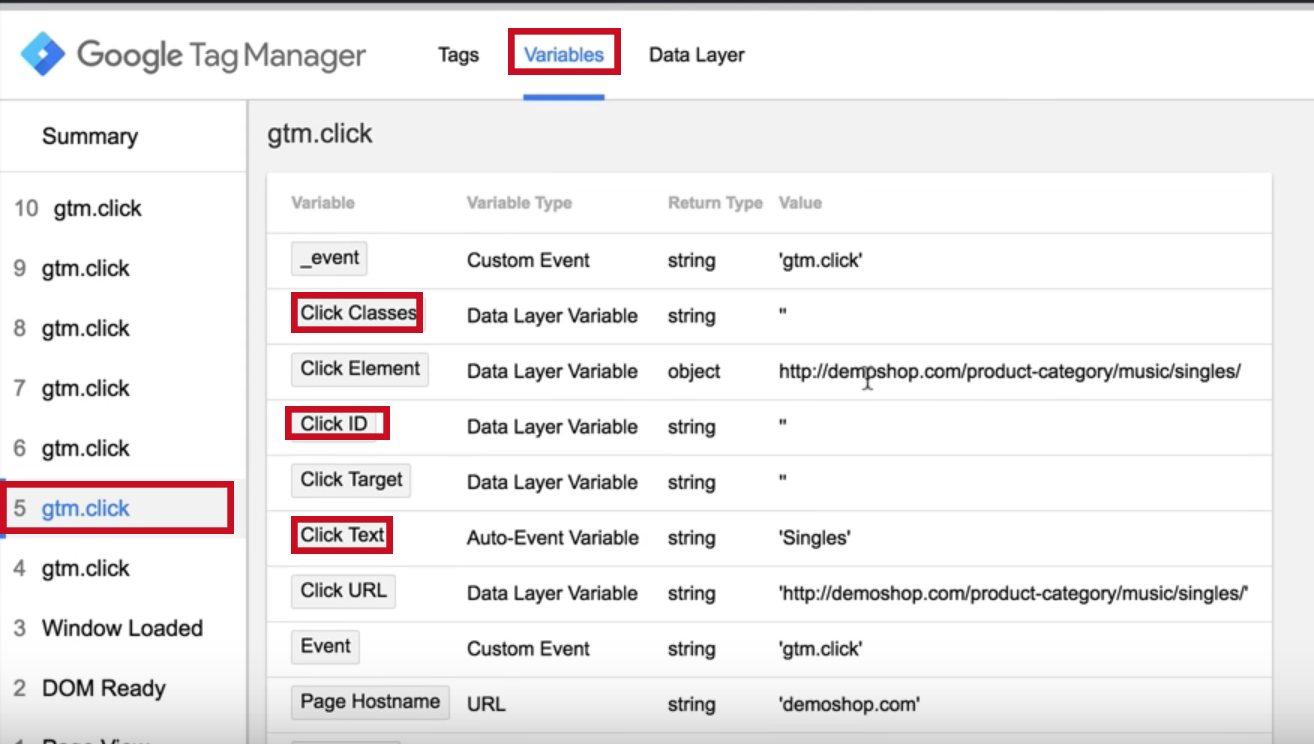This screenshot has width=1314, height=744.
Task: Click the Click Element URL value
Action: coord(1009,371)
